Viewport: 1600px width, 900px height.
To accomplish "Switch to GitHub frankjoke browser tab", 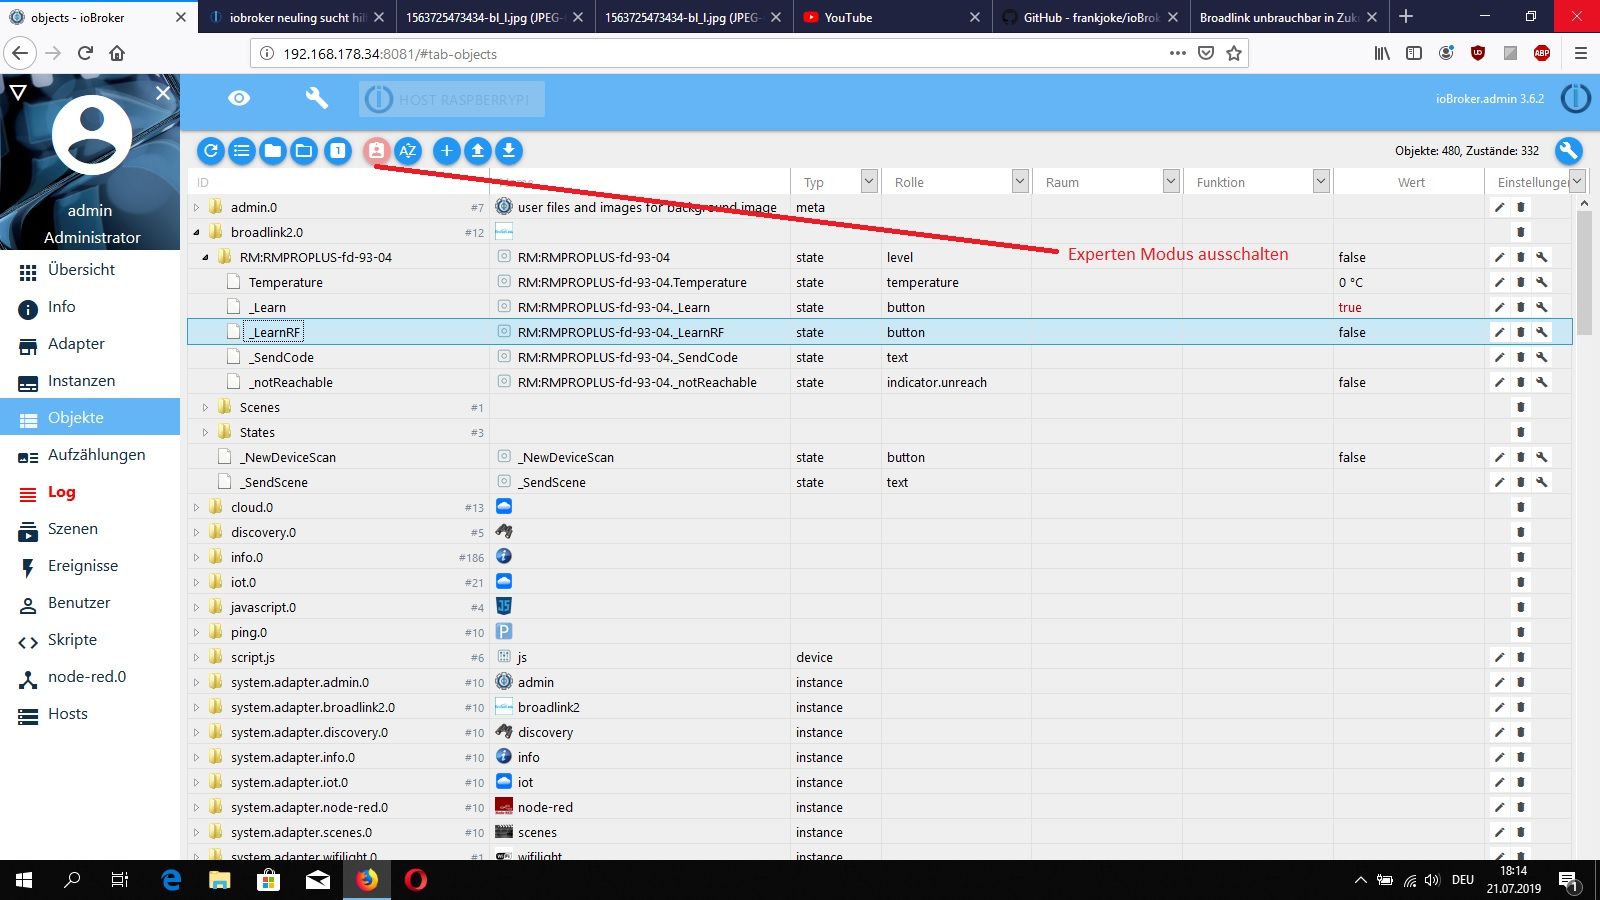I will [x=1090, y=17].
